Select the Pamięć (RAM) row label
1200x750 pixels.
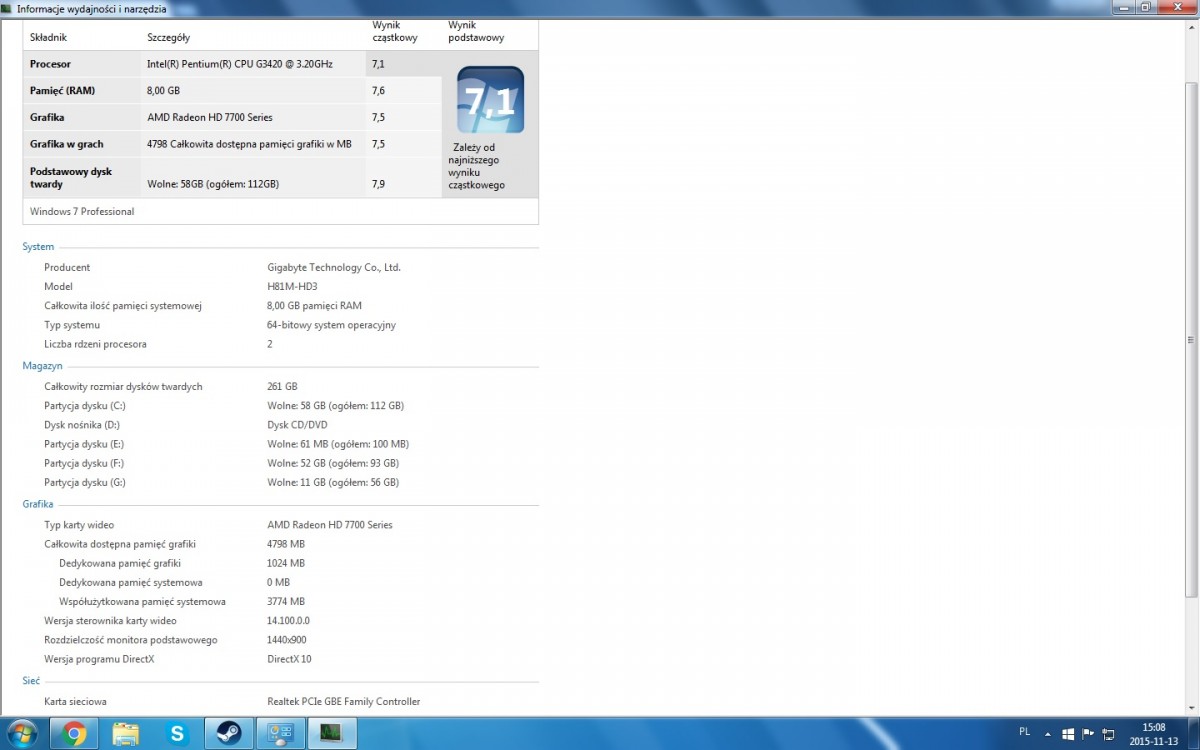(62, 91)
